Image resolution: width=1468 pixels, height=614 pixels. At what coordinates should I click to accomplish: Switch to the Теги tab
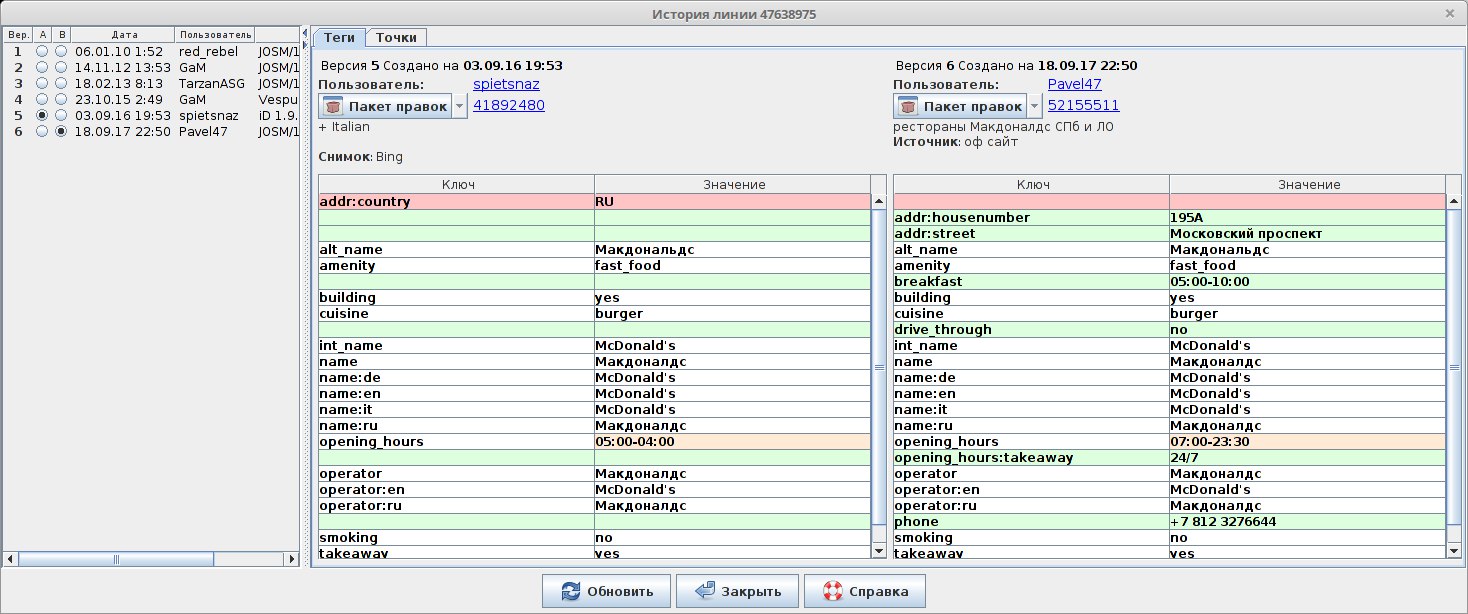(x=339, y=37)
